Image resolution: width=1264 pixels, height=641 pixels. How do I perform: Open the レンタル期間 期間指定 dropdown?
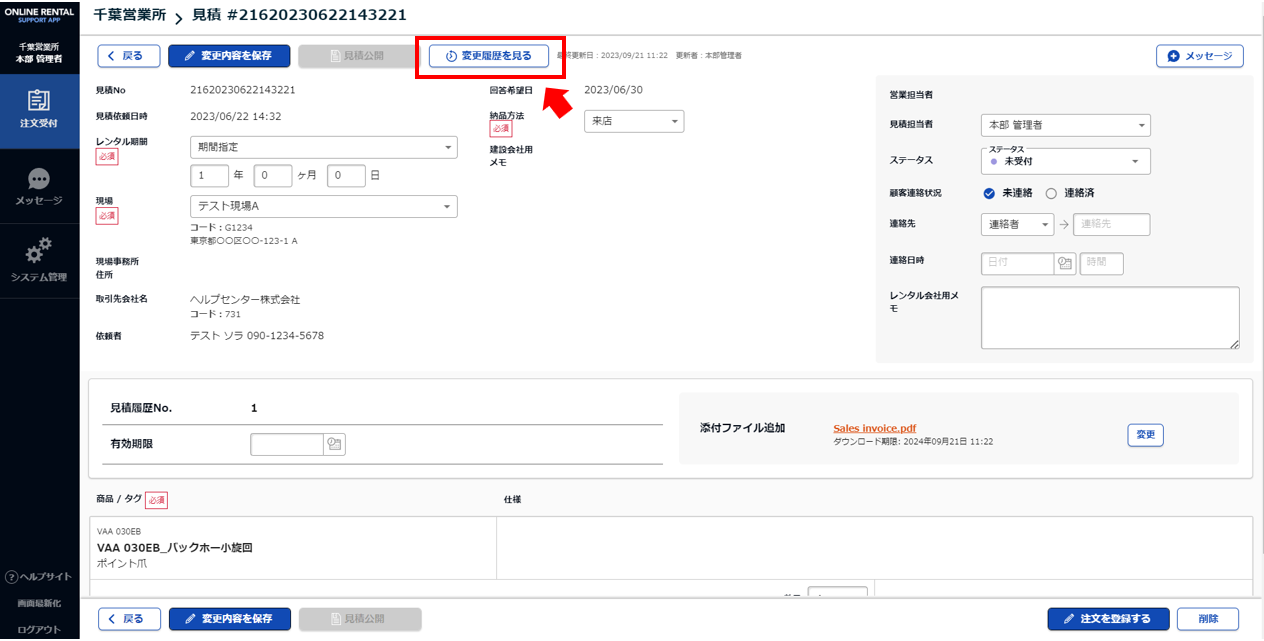[x=323, y=147]
